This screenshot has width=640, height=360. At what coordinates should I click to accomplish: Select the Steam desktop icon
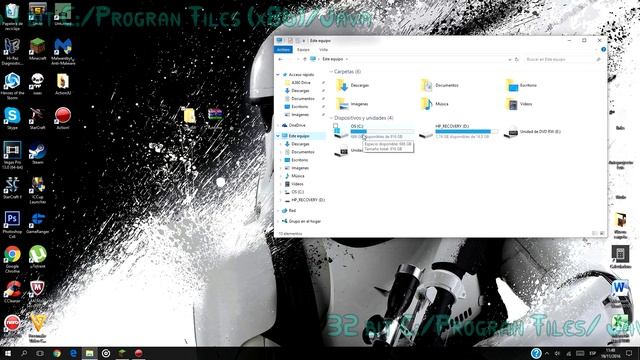38,153
